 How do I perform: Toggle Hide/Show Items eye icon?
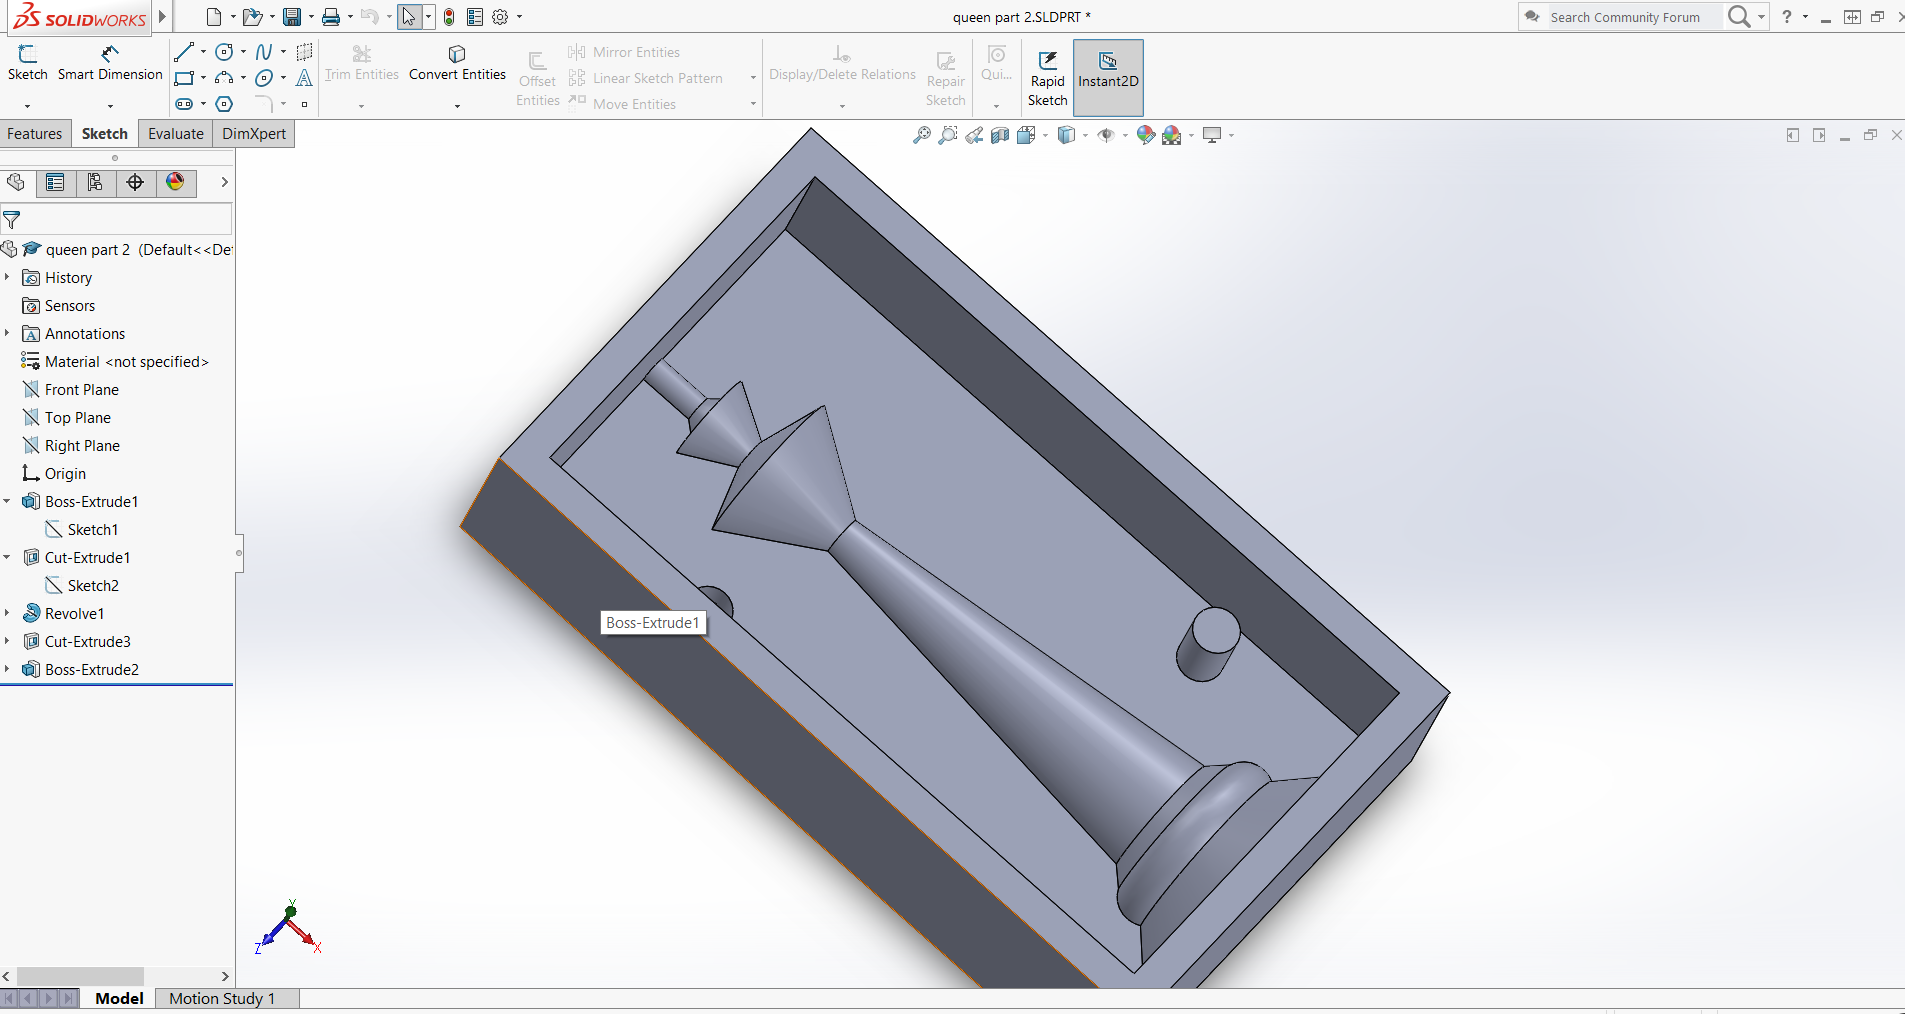1106,135
